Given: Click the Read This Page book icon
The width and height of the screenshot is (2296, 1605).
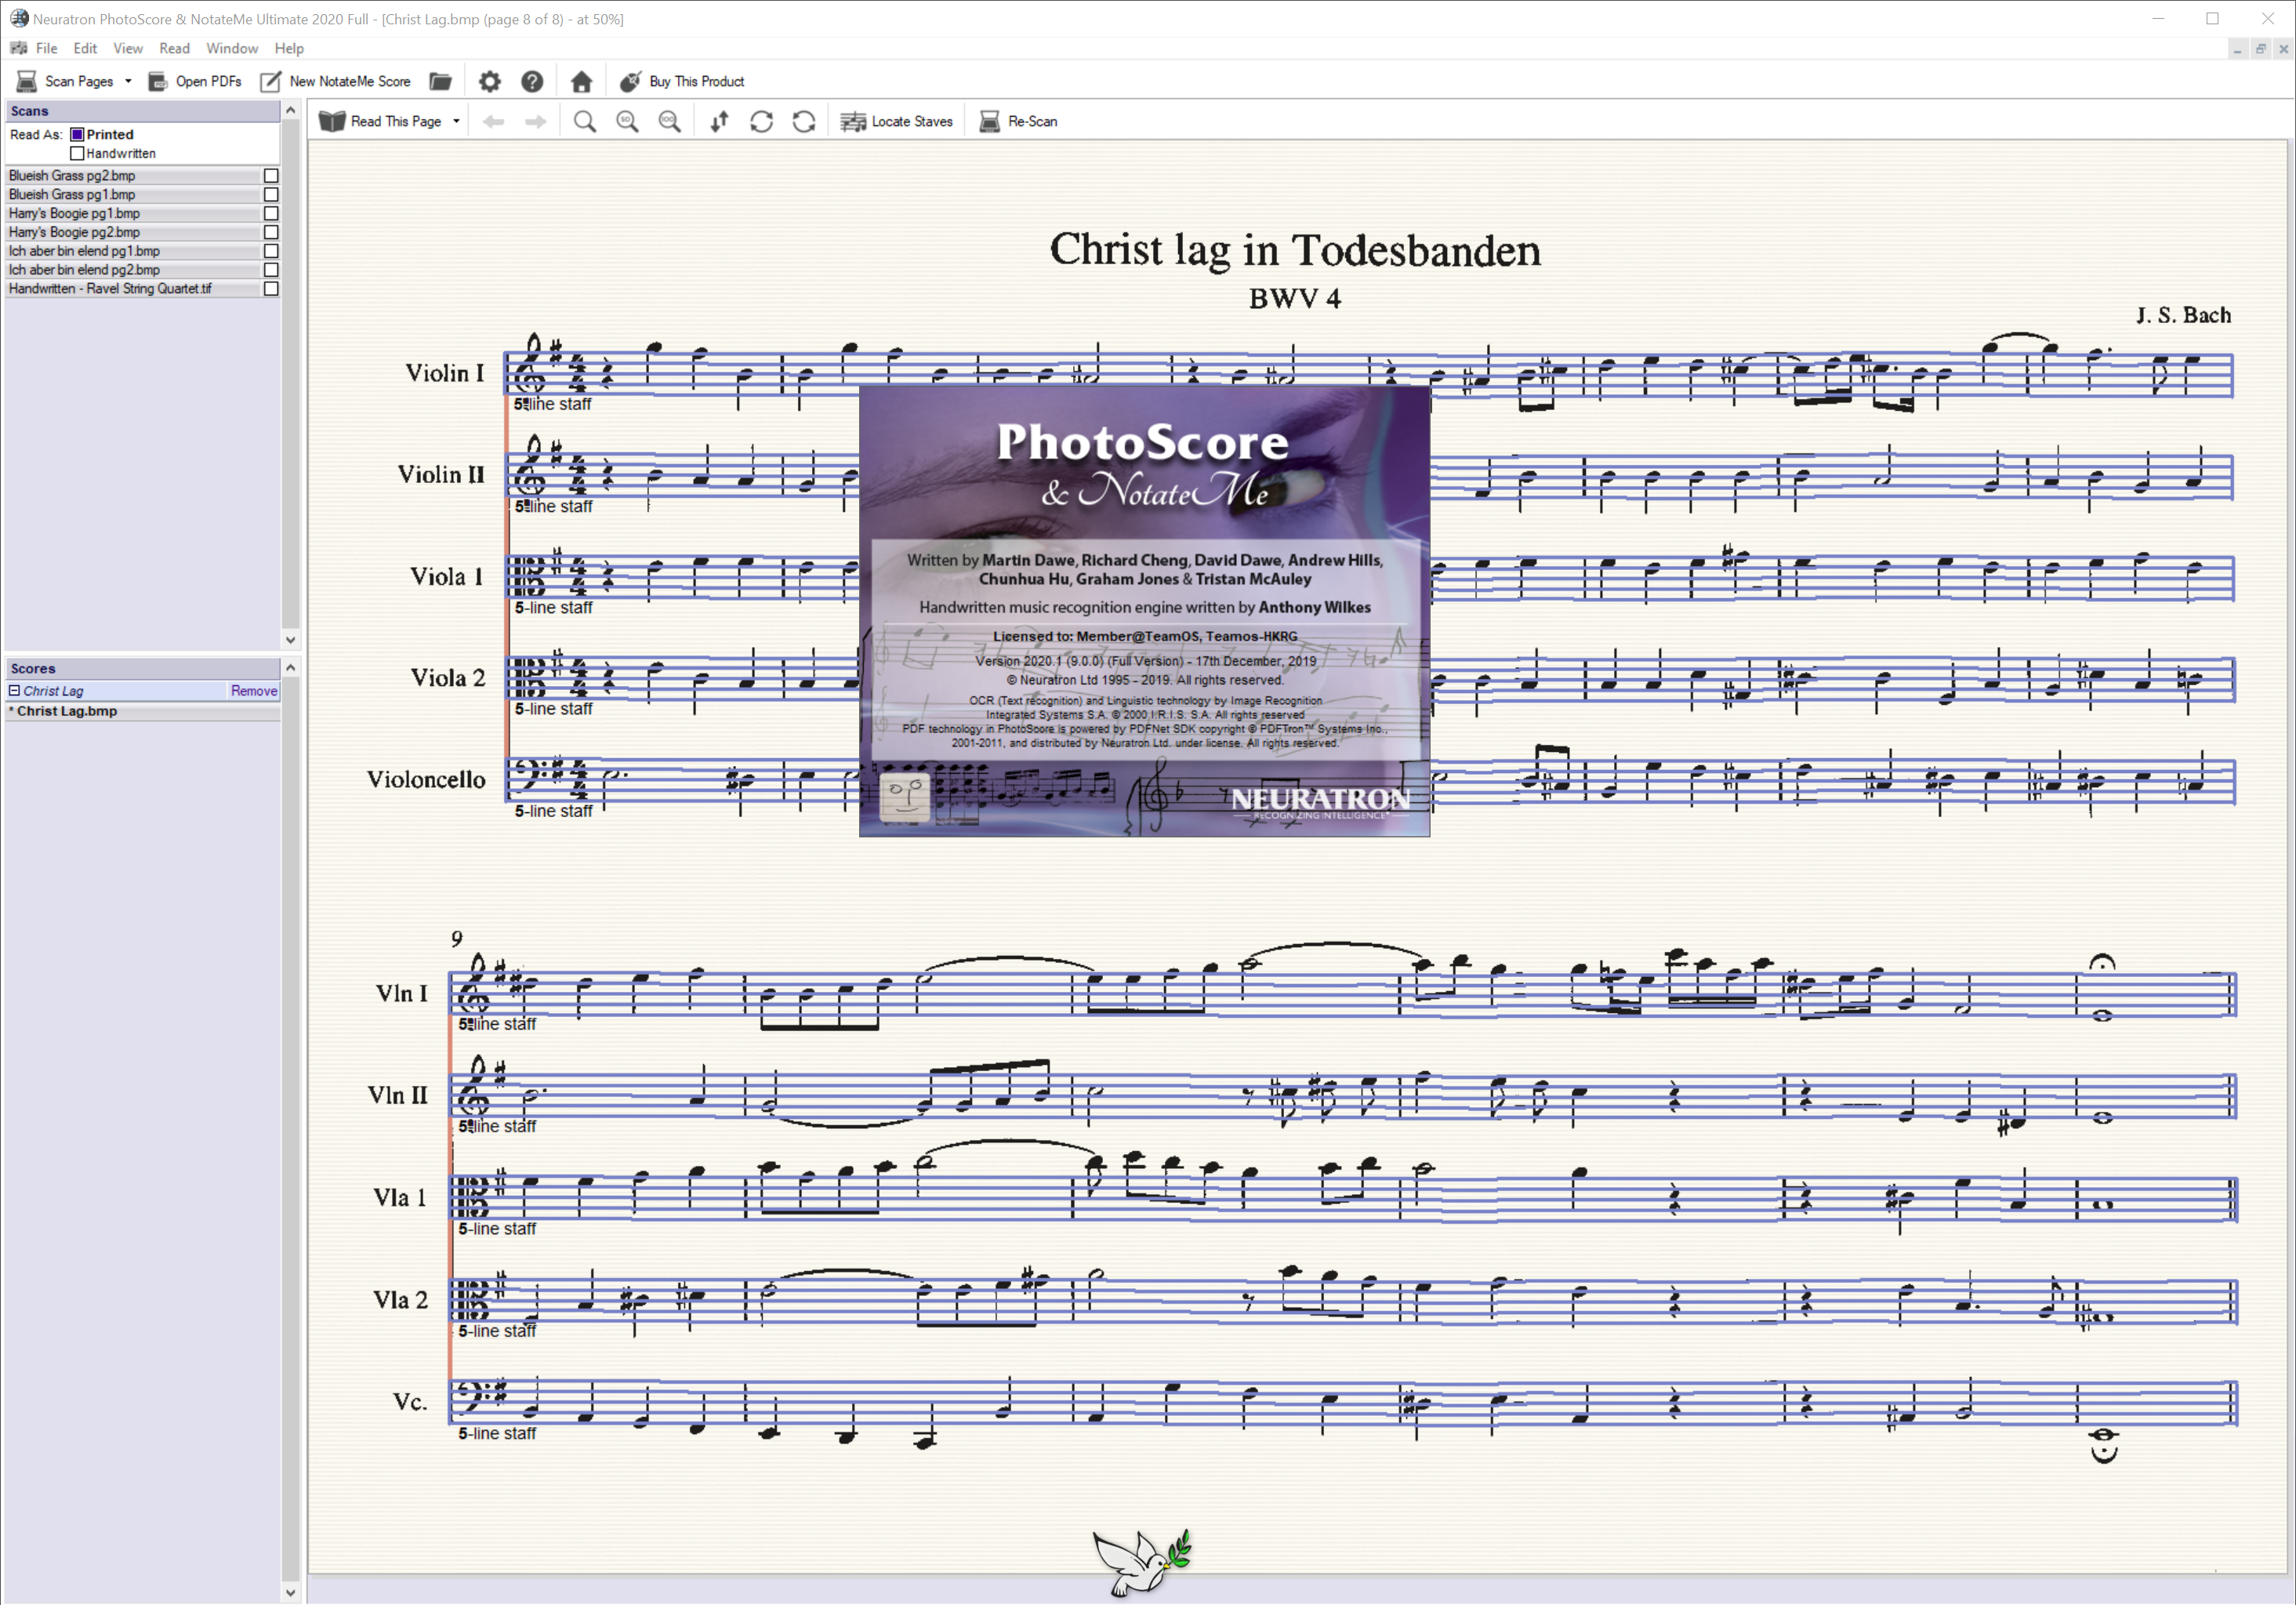Looking at the screenshot, I should pyautogui.click(x=332, y=121).
